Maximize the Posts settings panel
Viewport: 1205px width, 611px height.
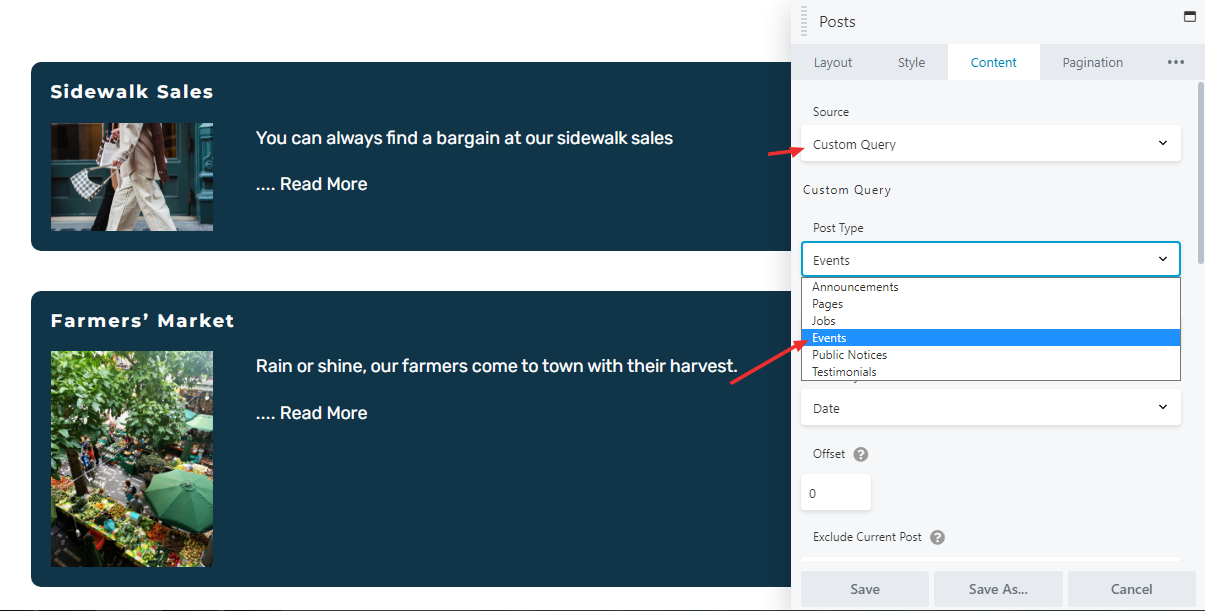[1189, 17]
